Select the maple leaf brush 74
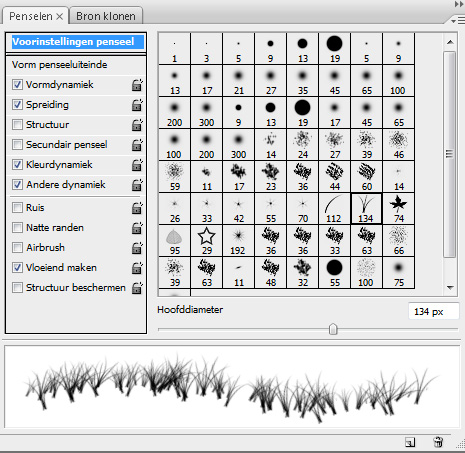This screenshot has width=465, height=453. pos(399,209)
